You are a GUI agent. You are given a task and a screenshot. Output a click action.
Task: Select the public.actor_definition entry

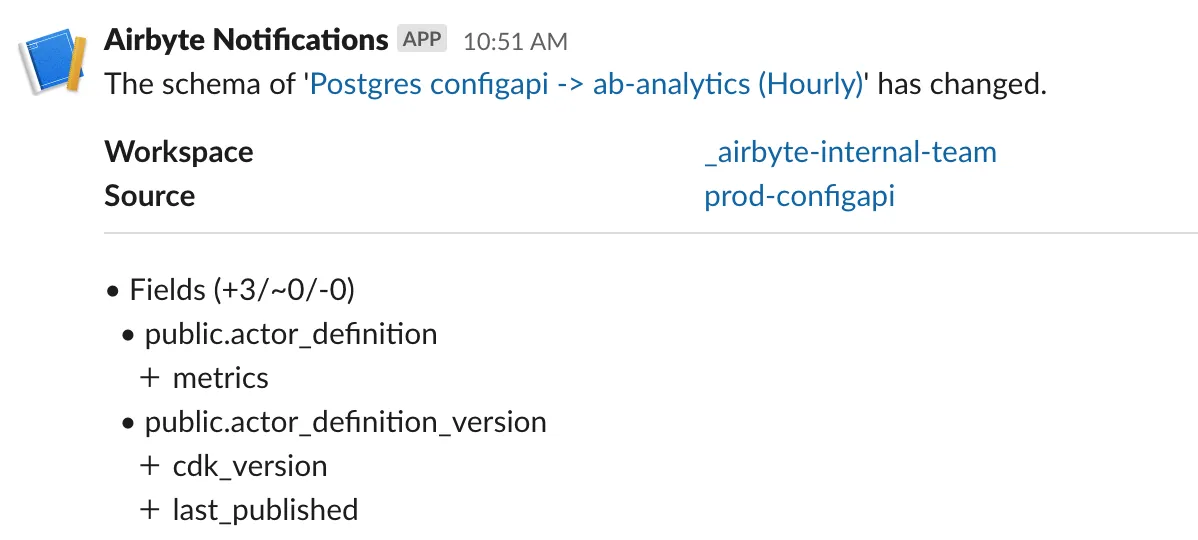[x=291, y=334]
